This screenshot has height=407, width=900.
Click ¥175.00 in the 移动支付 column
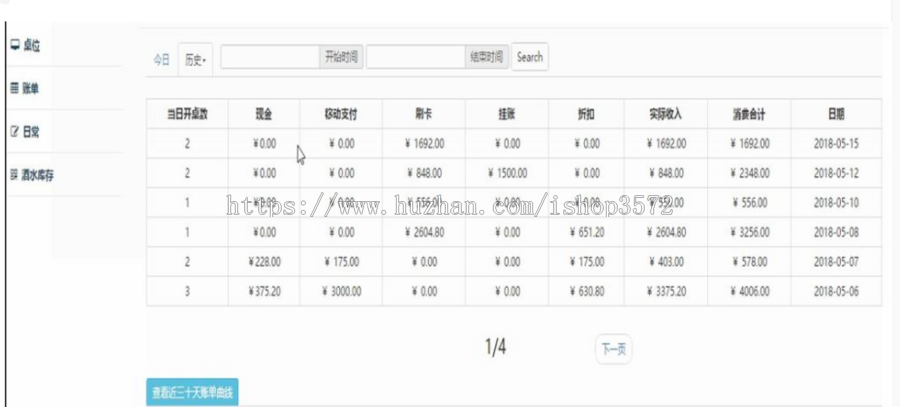(x=341, y=262)
